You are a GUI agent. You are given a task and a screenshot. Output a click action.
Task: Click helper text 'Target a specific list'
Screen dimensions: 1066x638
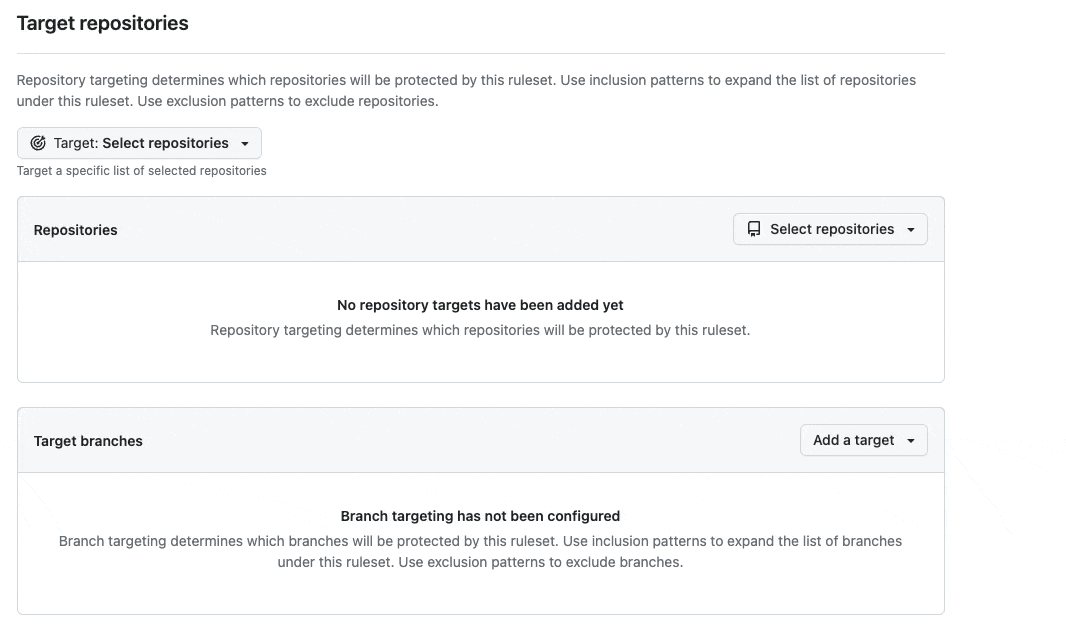pos(142,171)
